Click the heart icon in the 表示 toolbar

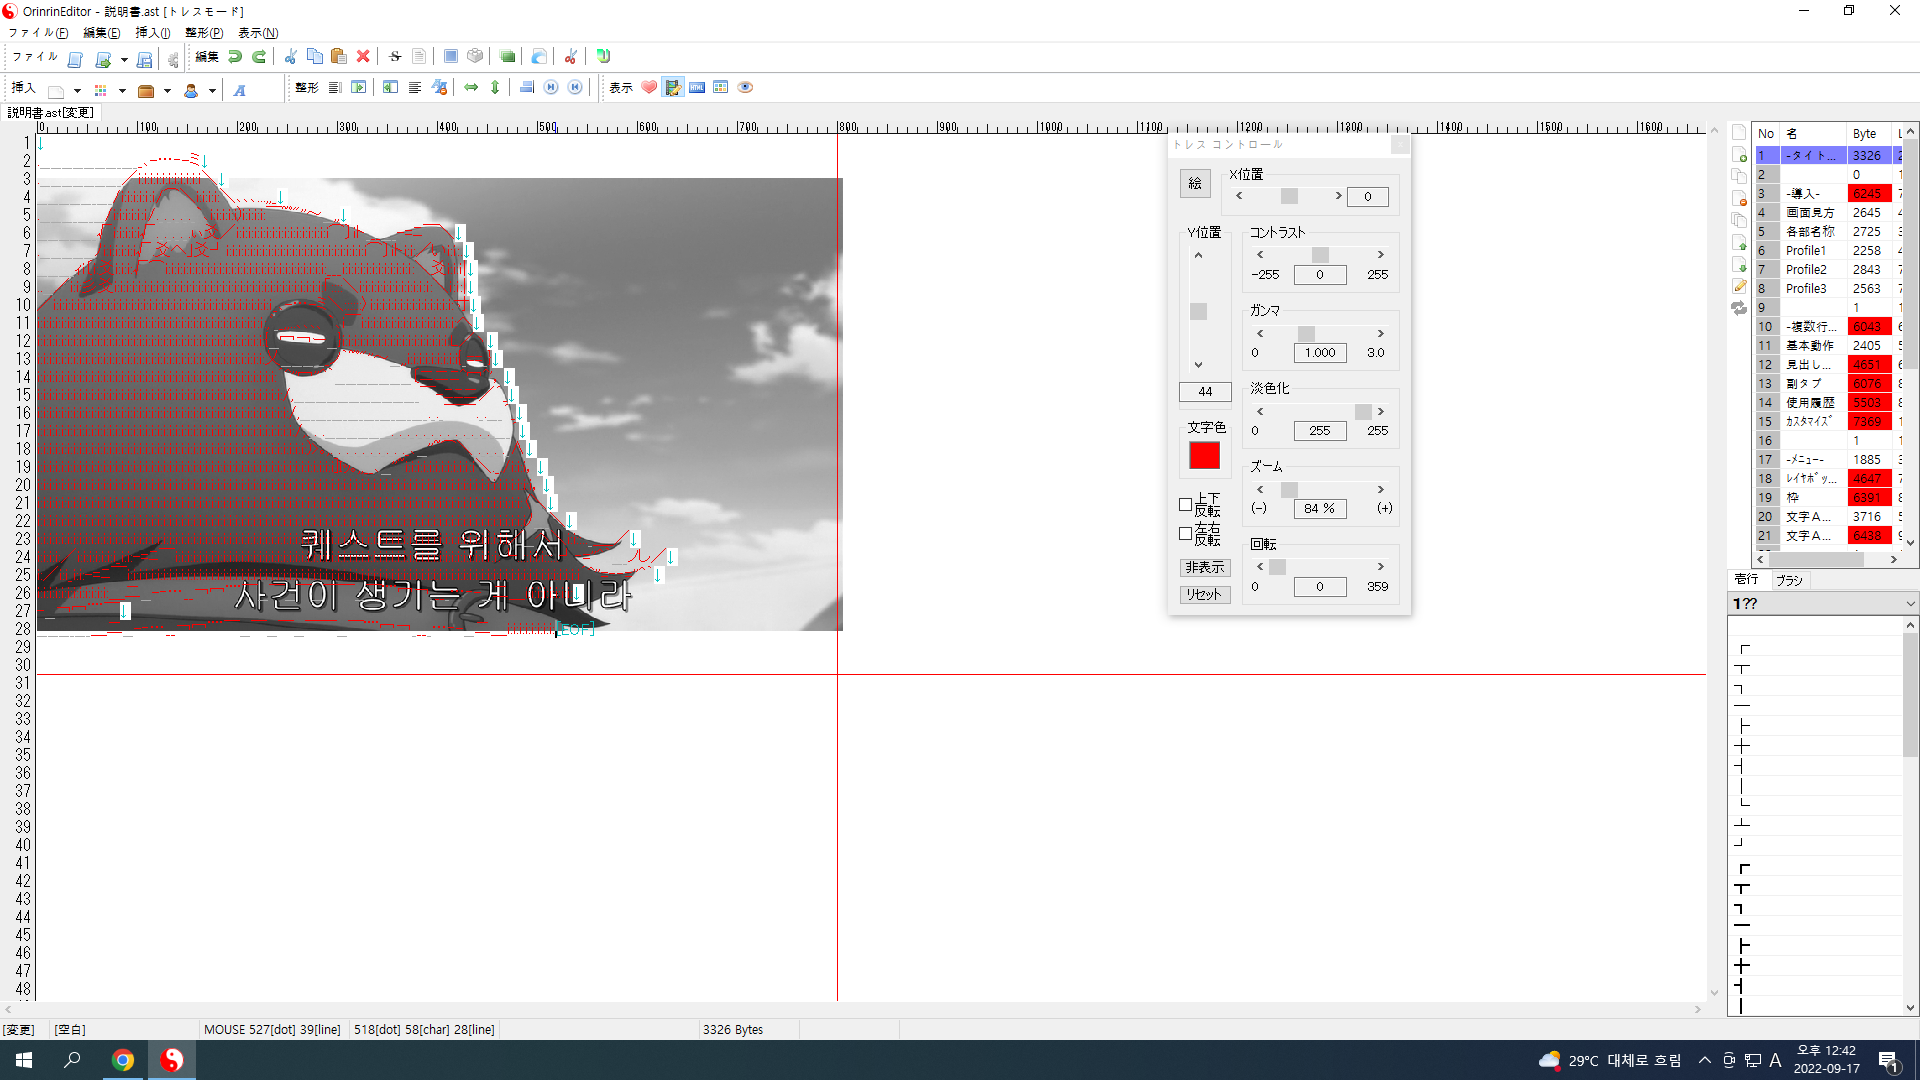pyautogui.click(x=649, y=88)
